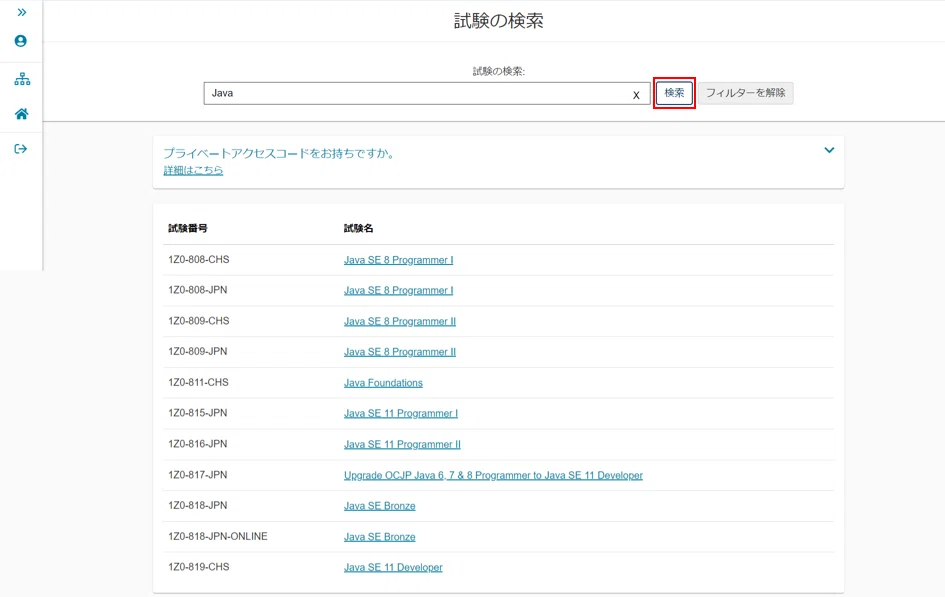Click the 検索 search button
This screenshot has width=945, height=597.
pyautogui.click(x=674, y=93)
